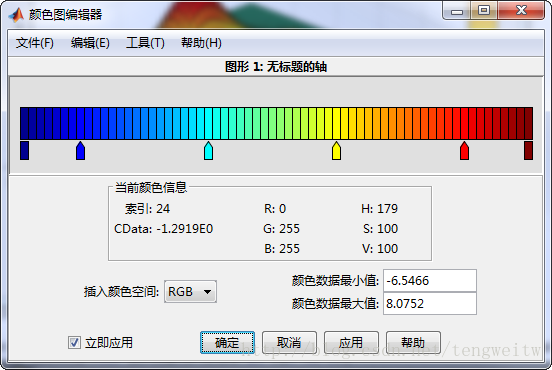Click the G: 255 value text
This screenshot has width=552, height=370.
pyautogui.click(x=282, y=229)
